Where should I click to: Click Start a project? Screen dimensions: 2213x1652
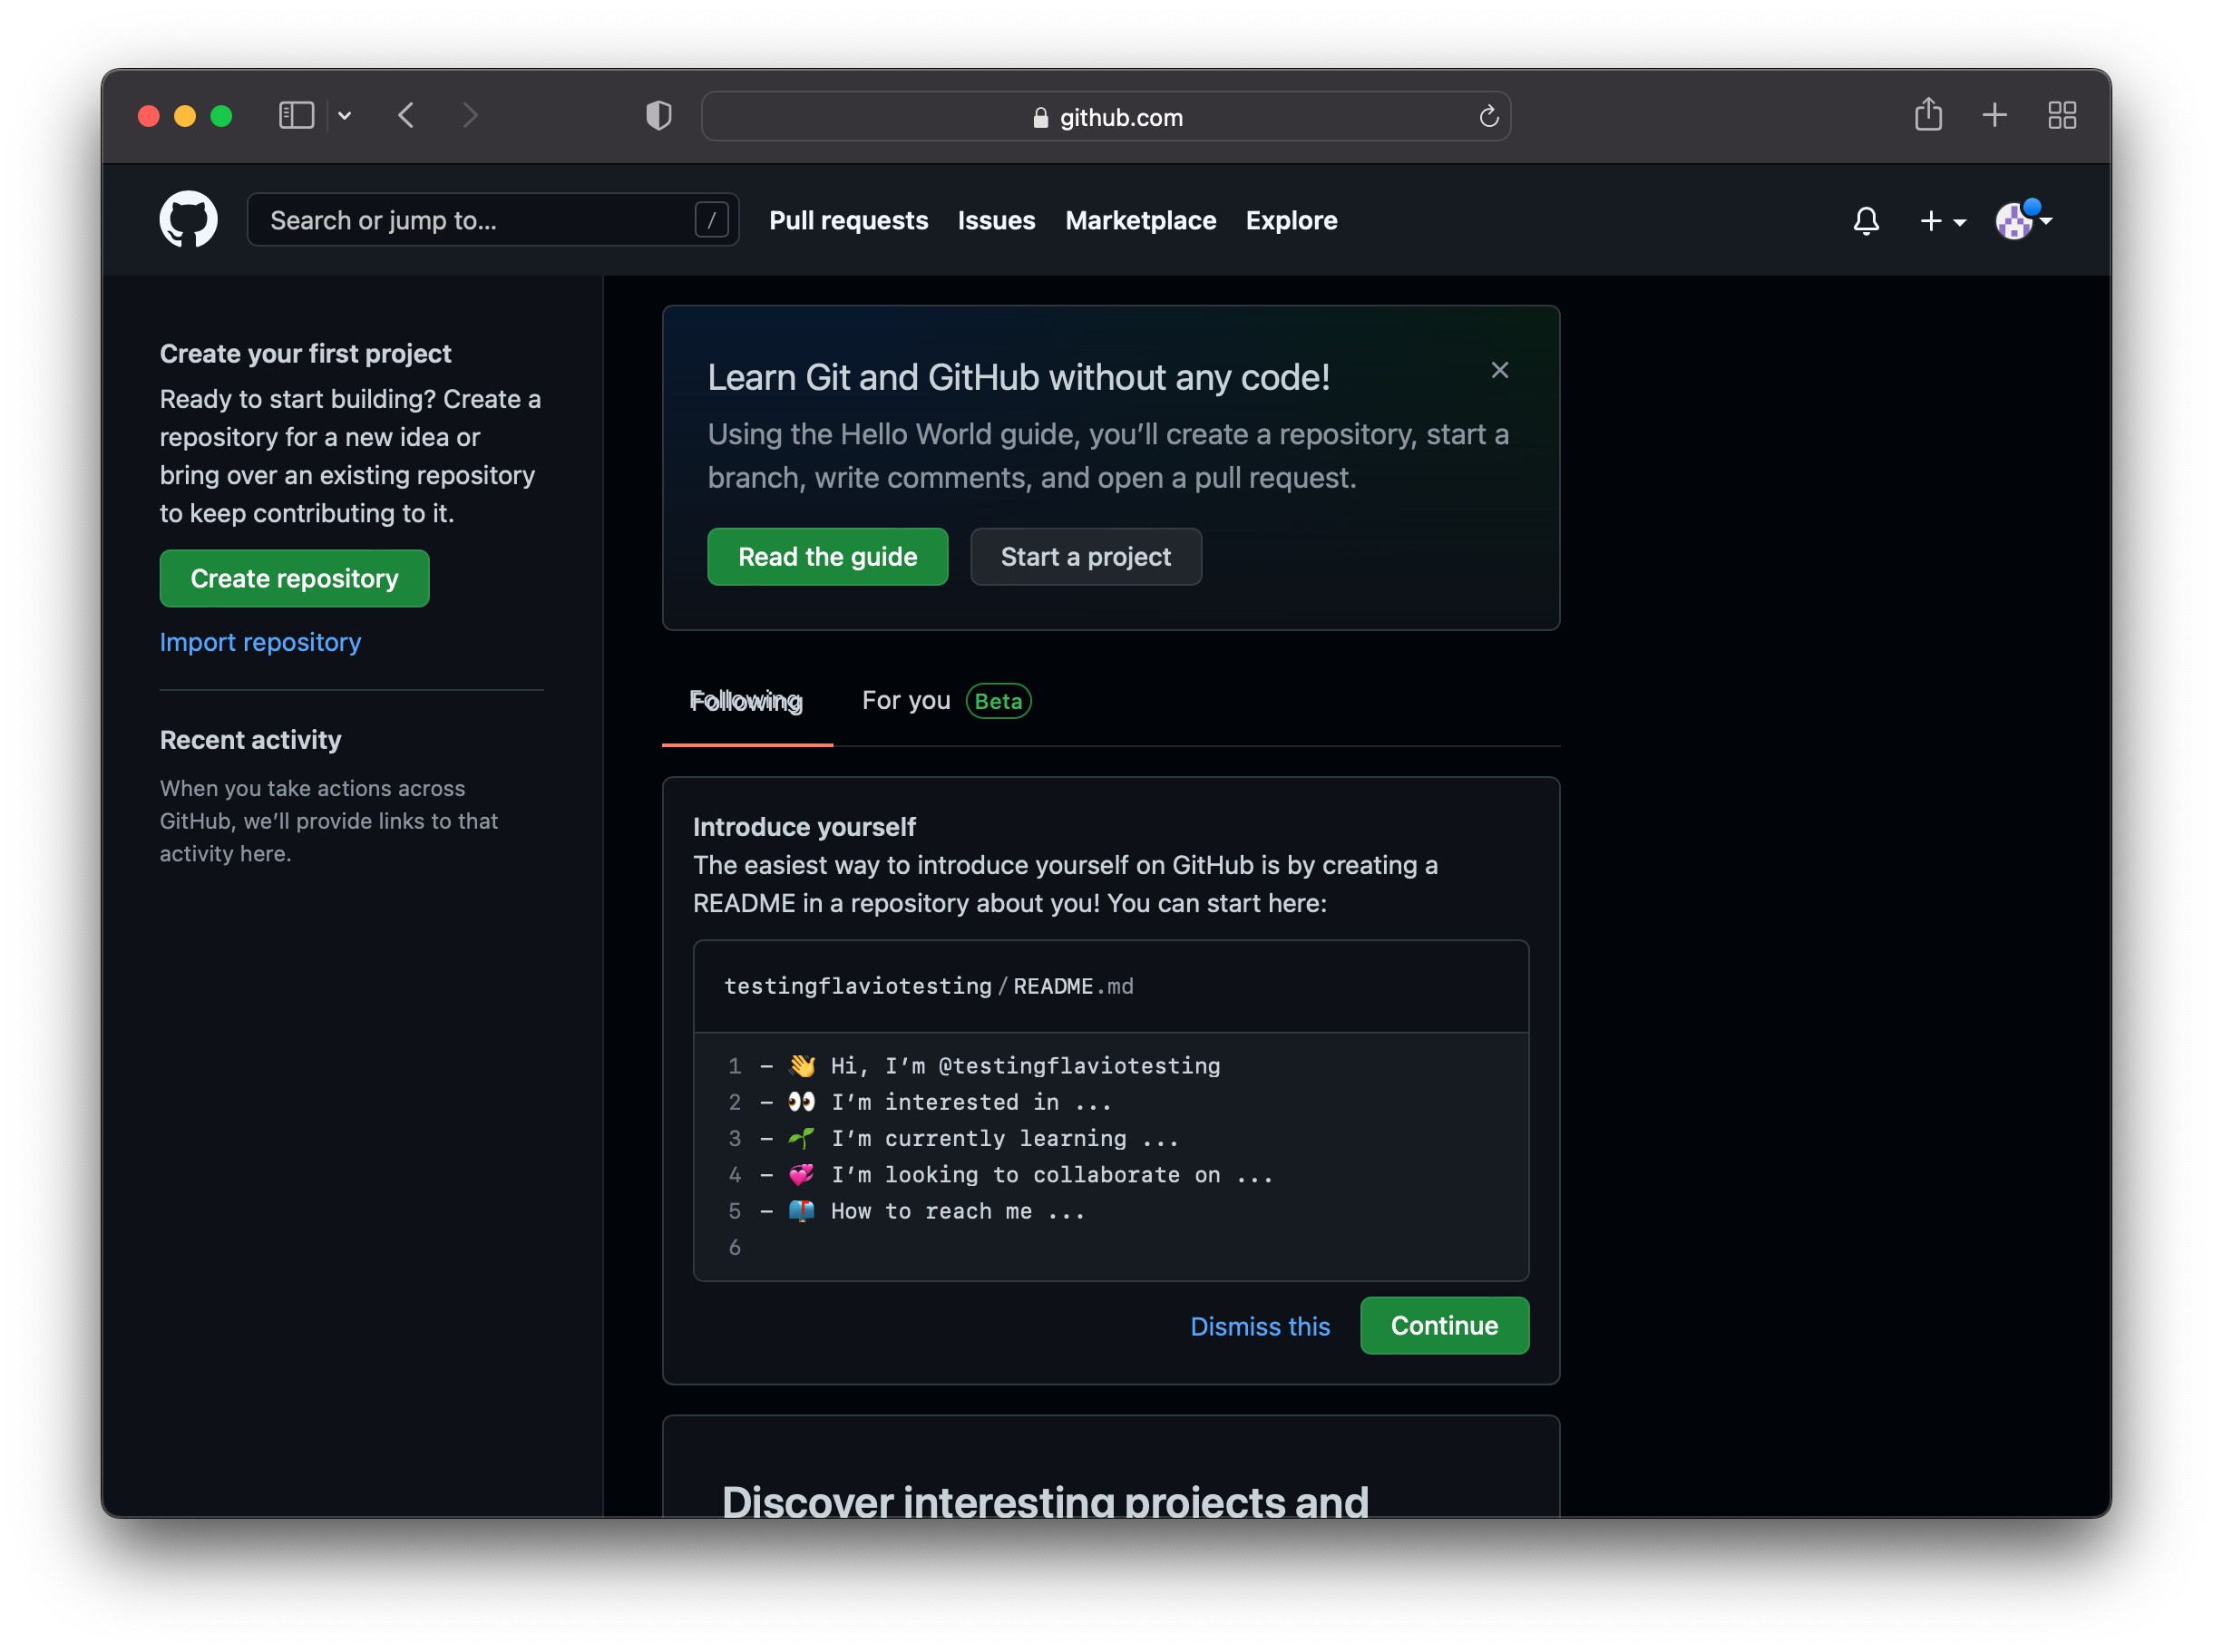(1085, 557)
